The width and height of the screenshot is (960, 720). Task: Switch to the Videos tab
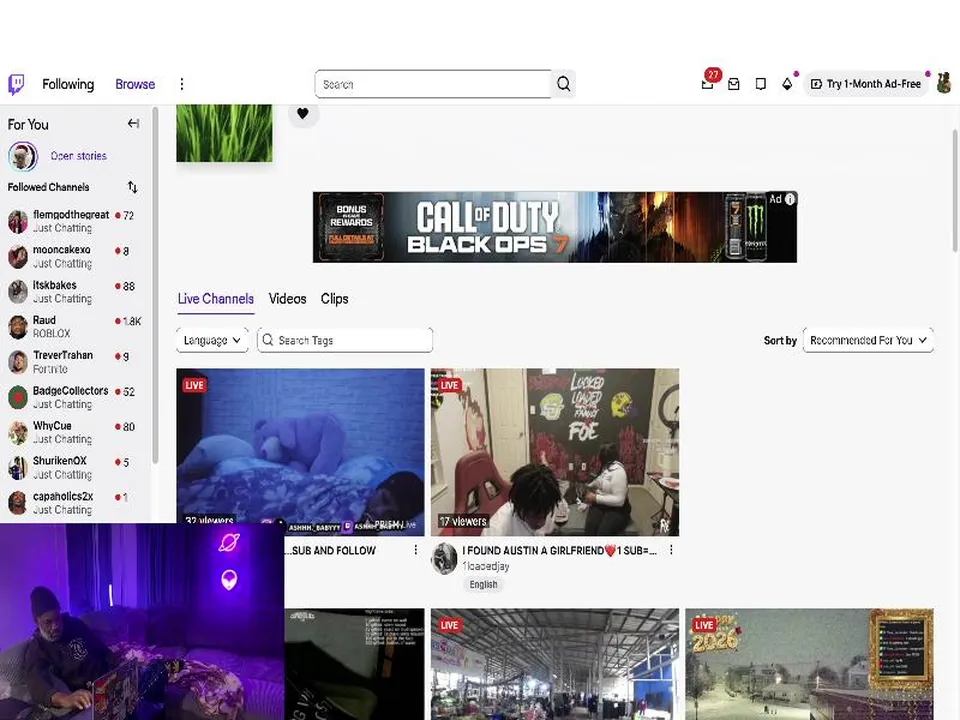(x=287, y=299)
